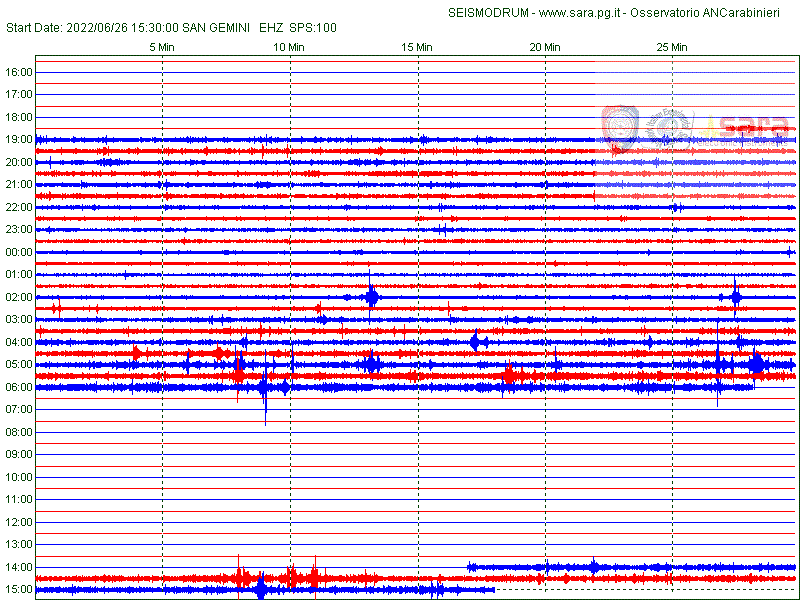Click the 10:00 hour label
The image size is (800, 600).
(x=19, y=478)
